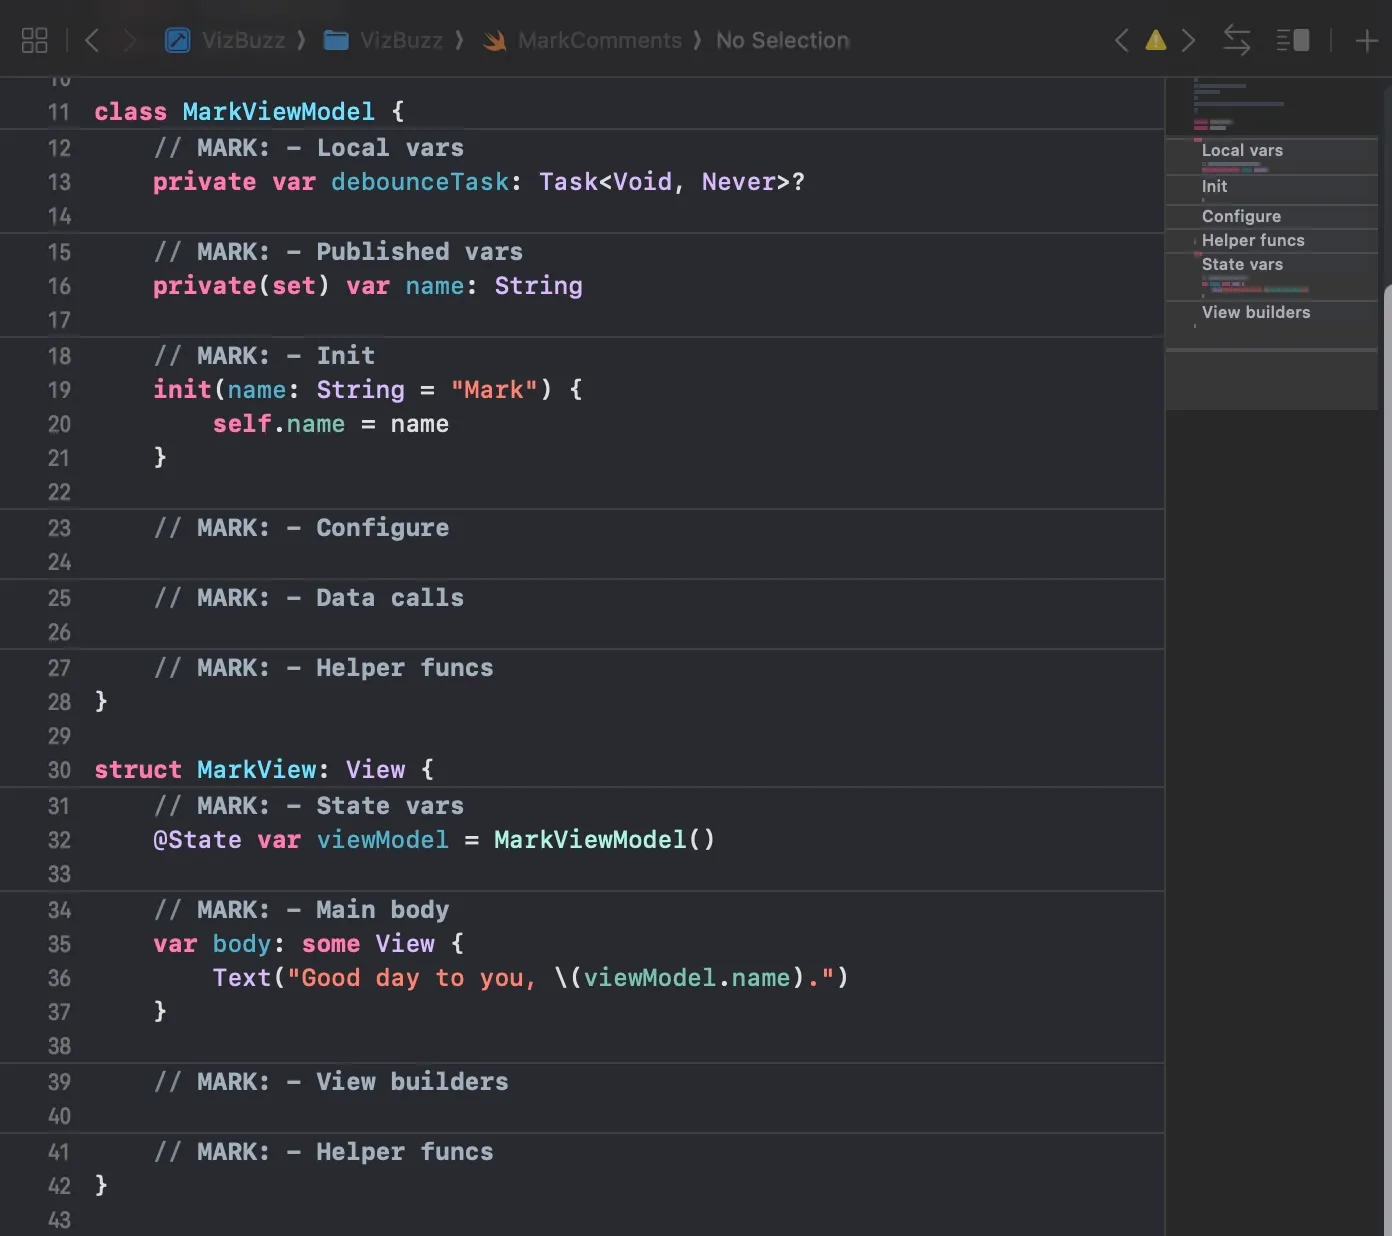Viewport: 1392px width, 1236px height.
Task: Click the yellow warning issue icon
Action: pos(1155,40)
